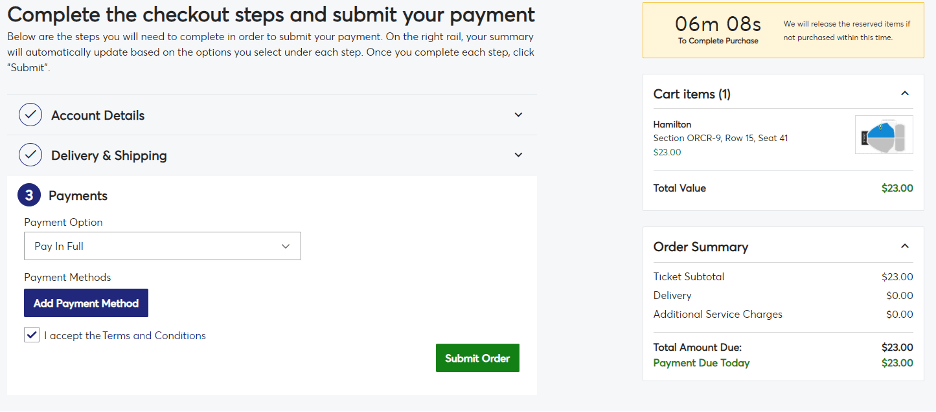Click the Order Summary header text
936x412 pixels.
point(701,247)
